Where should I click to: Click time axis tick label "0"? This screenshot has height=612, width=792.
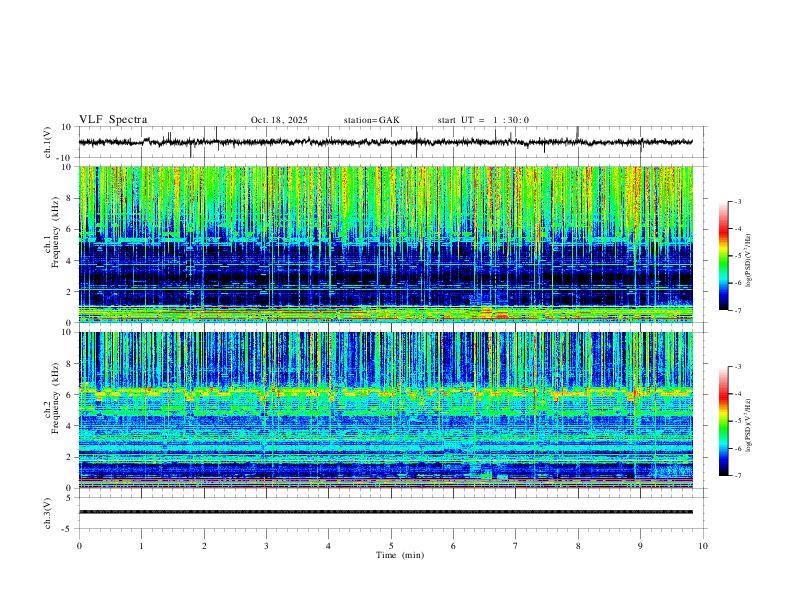[79, 546]
